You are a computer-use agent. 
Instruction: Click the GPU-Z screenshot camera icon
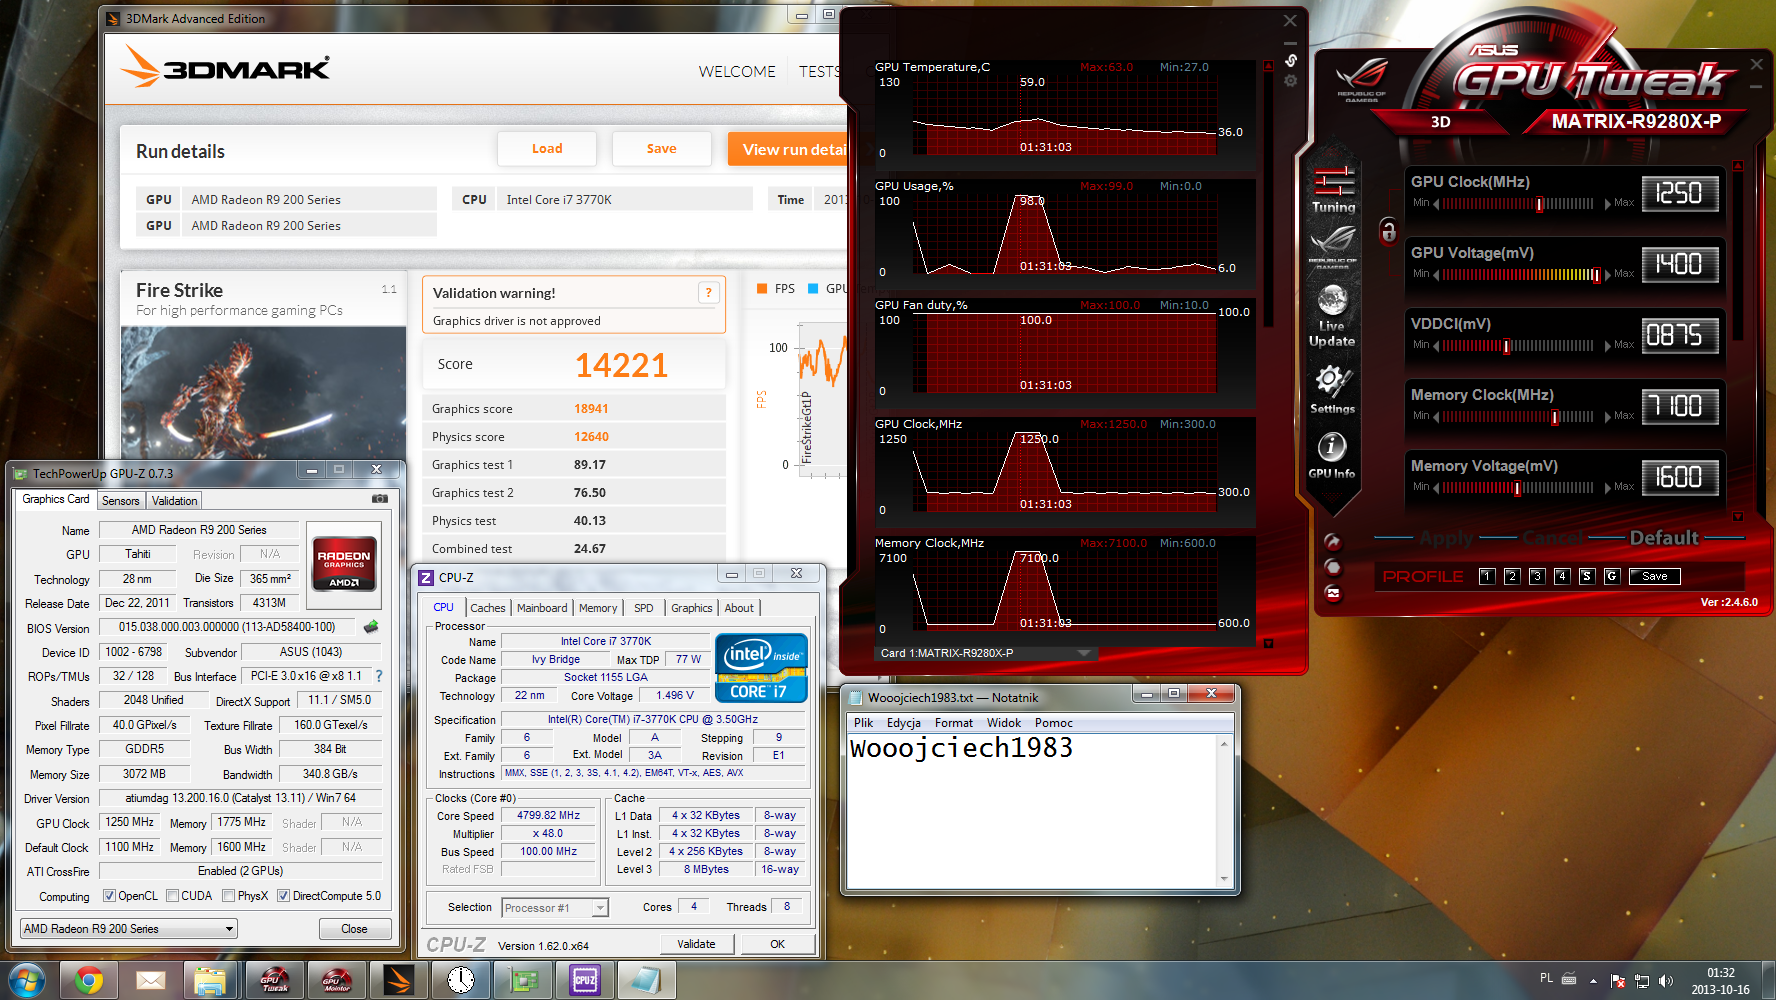(380, 498)
